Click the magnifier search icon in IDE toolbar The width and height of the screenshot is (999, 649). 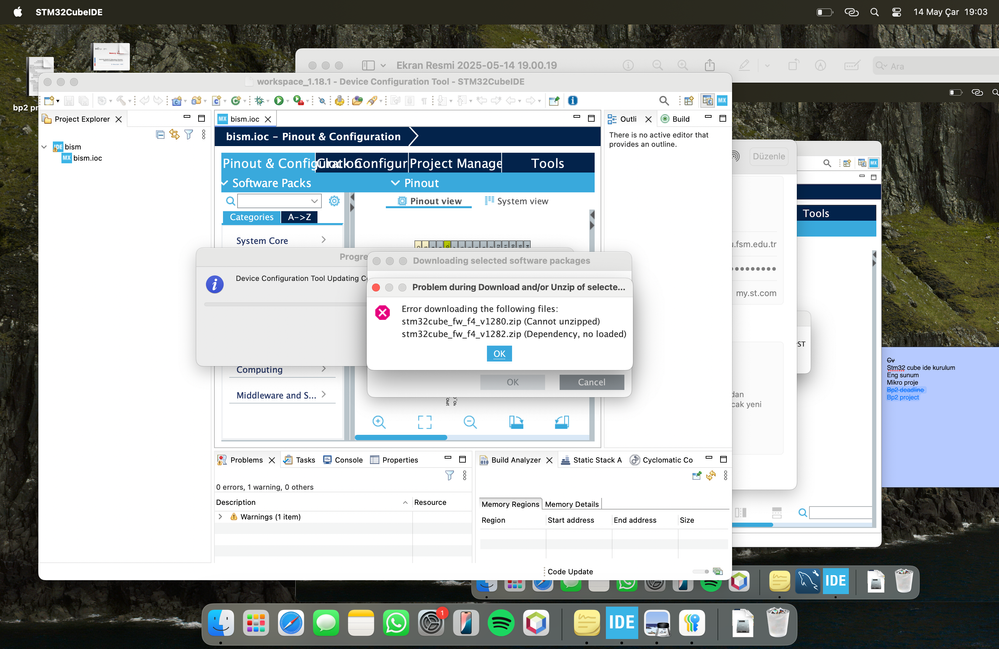(x=664, y=101)
